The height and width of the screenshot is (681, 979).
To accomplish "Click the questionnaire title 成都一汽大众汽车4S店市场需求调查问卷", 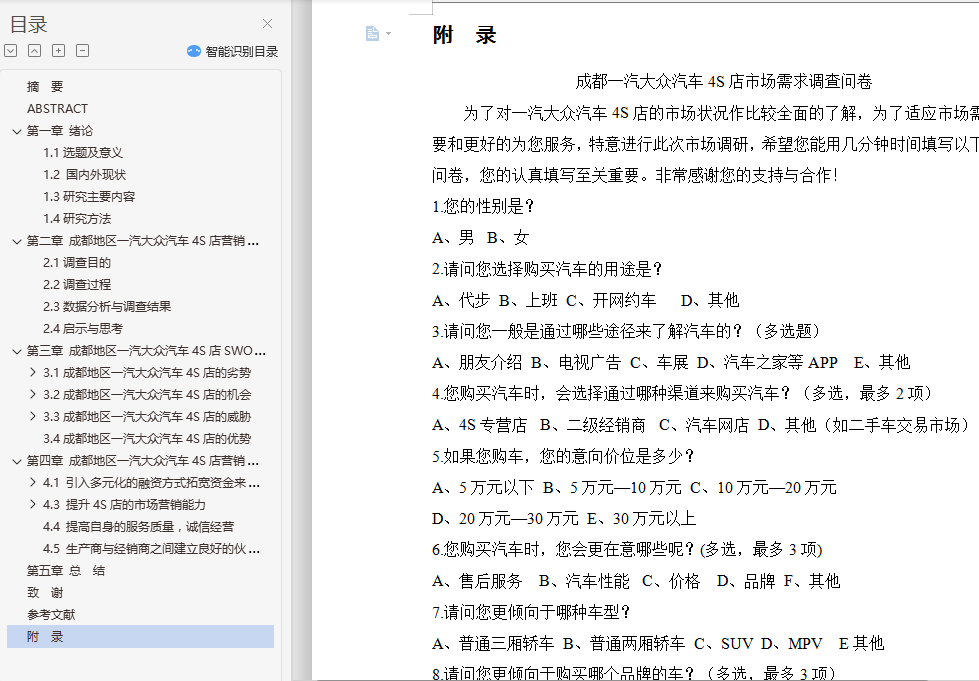I will [x=724, y=81].
